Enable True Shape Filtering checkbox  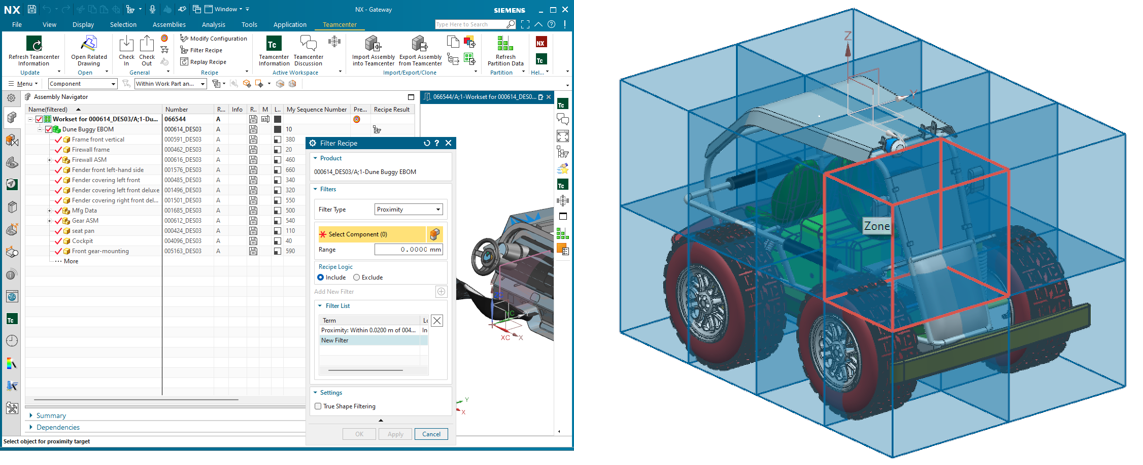pos(318,406)
